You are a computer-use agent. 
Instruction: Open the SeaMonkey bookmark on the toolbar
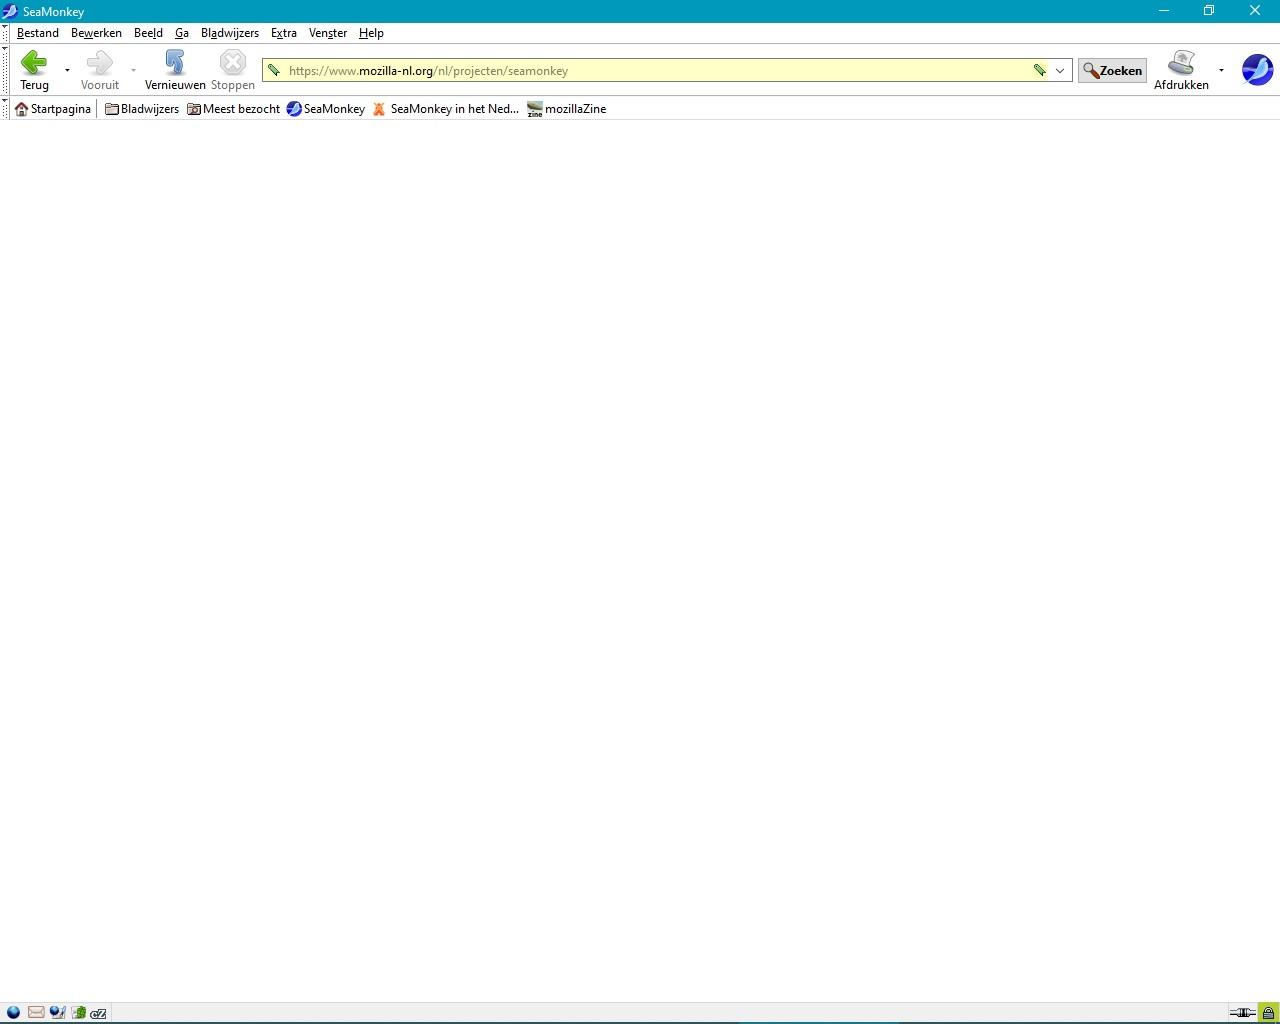325,109
